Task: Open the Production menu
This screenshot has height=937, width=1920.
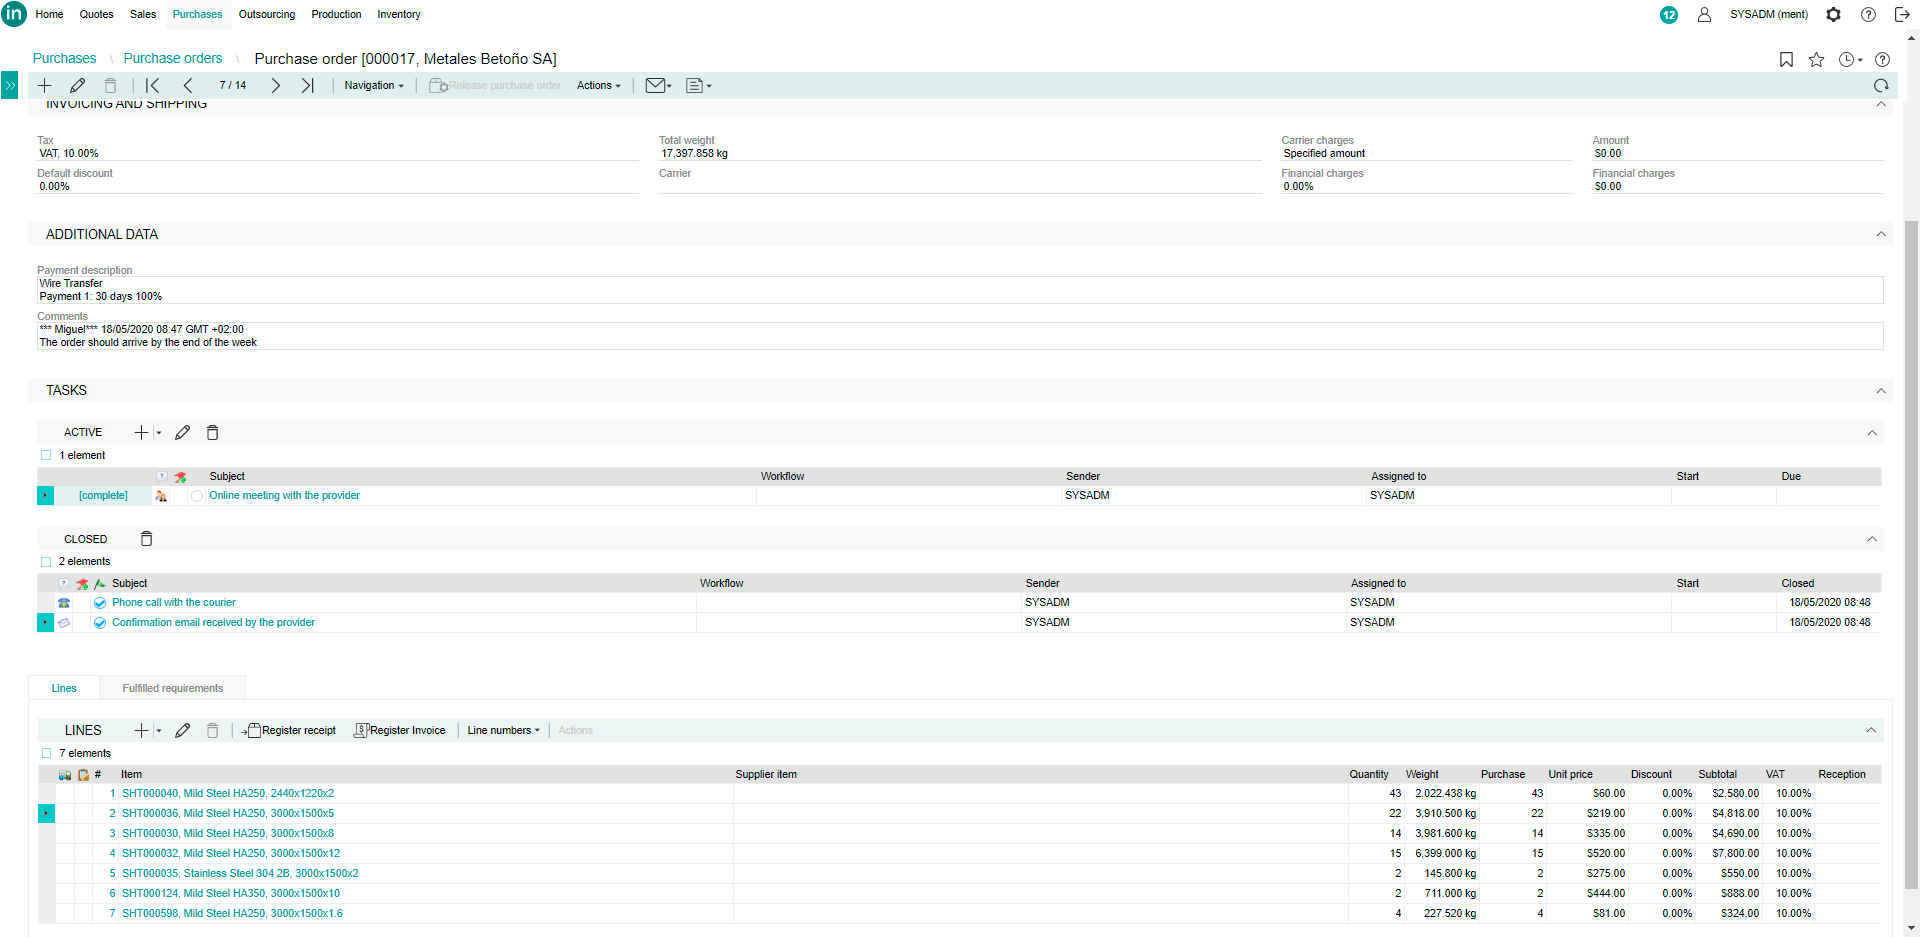Action: (336, 15)
